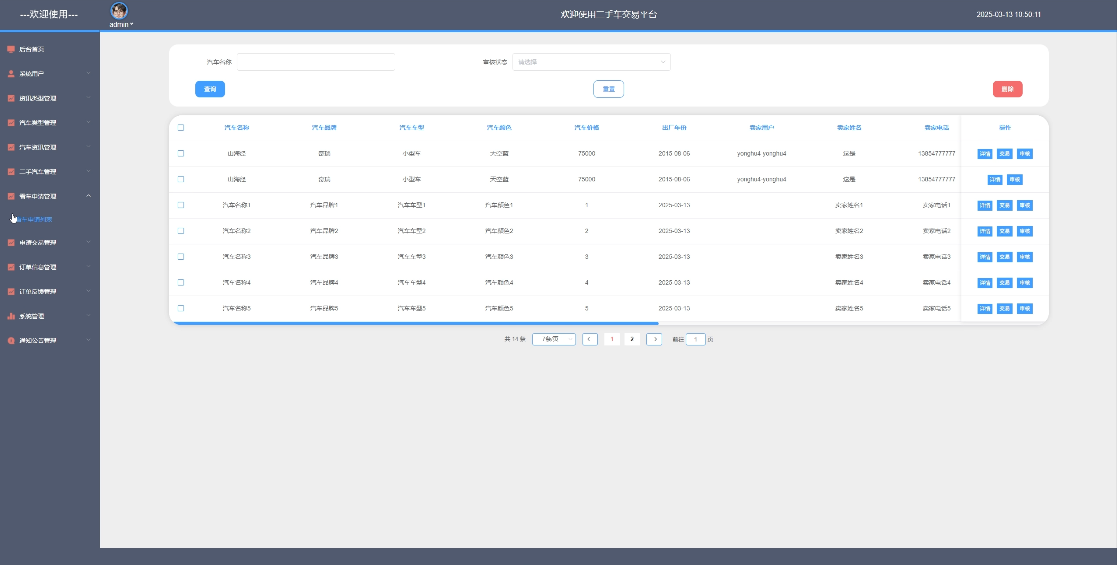Click the 二手汽车管理 sidebar icon
1117x565 pixels.
(11, 172)
